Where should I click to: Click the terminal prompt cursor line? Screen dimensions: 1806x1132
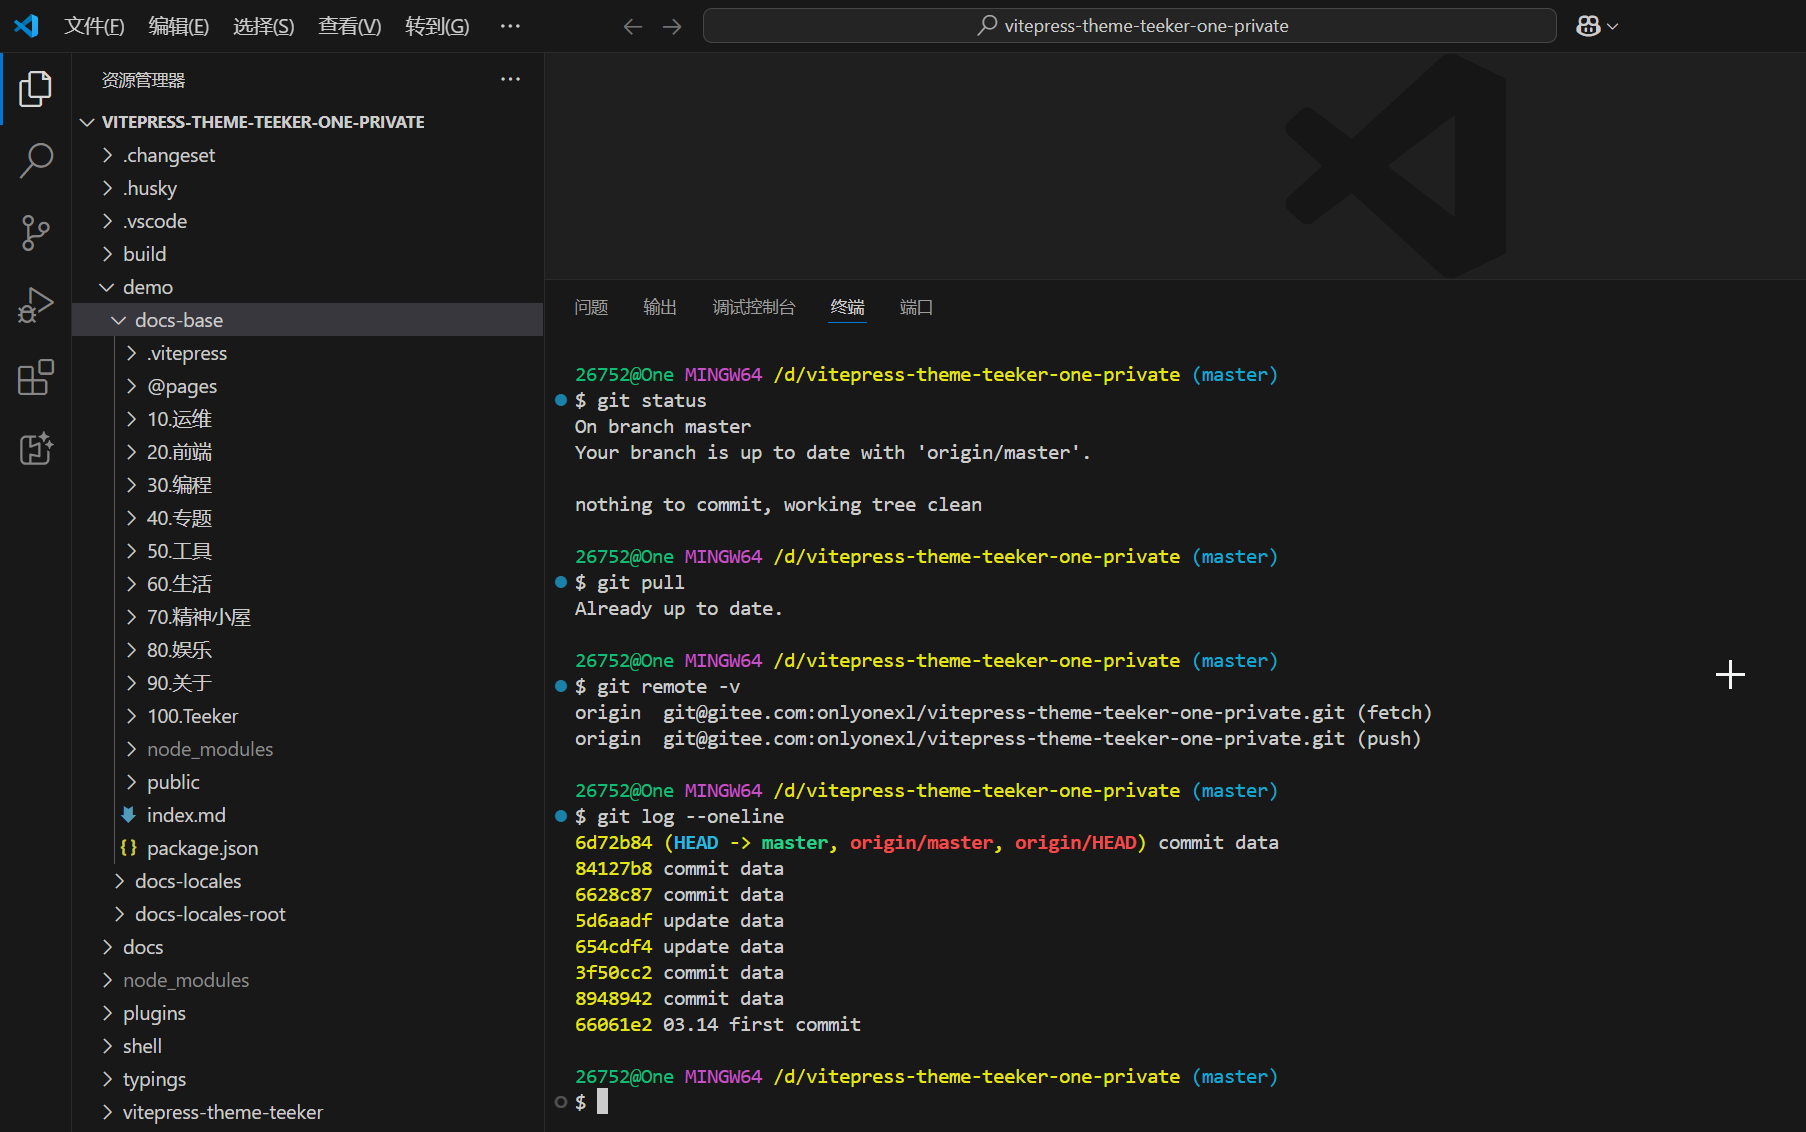(x=602, y=1102)
